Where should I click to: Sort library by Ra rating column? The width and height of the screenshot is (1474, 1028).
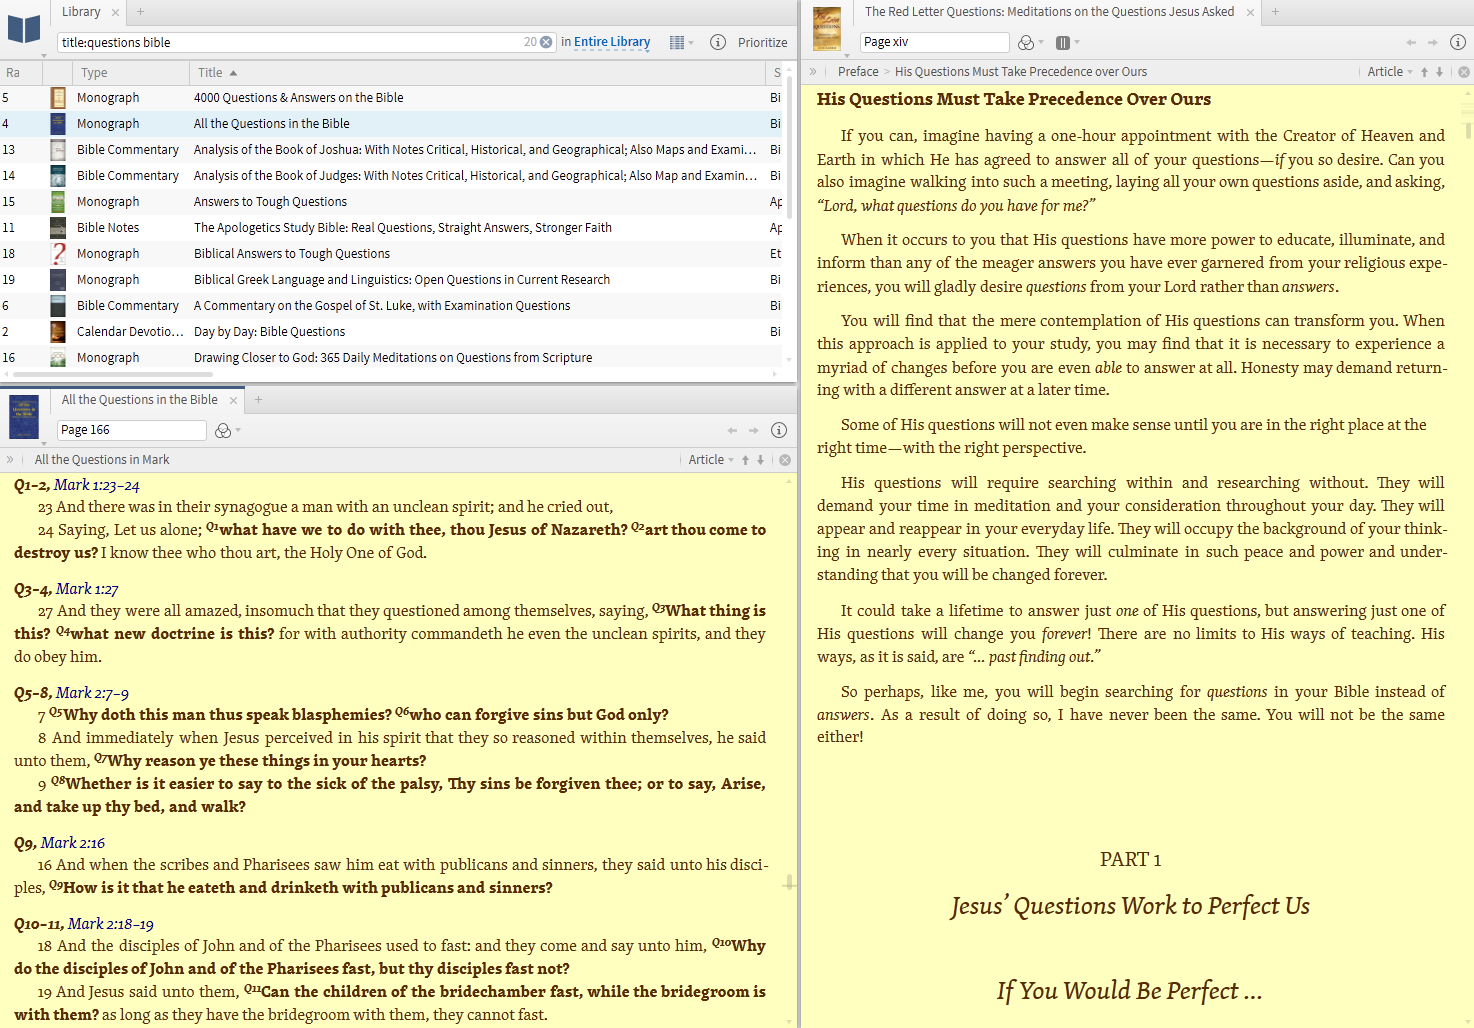click(13, 72)
